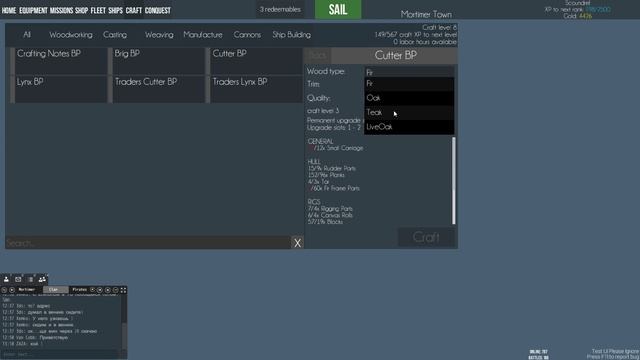
Task: Focus the blueprint Search field
Action: [x=148, y=243]
